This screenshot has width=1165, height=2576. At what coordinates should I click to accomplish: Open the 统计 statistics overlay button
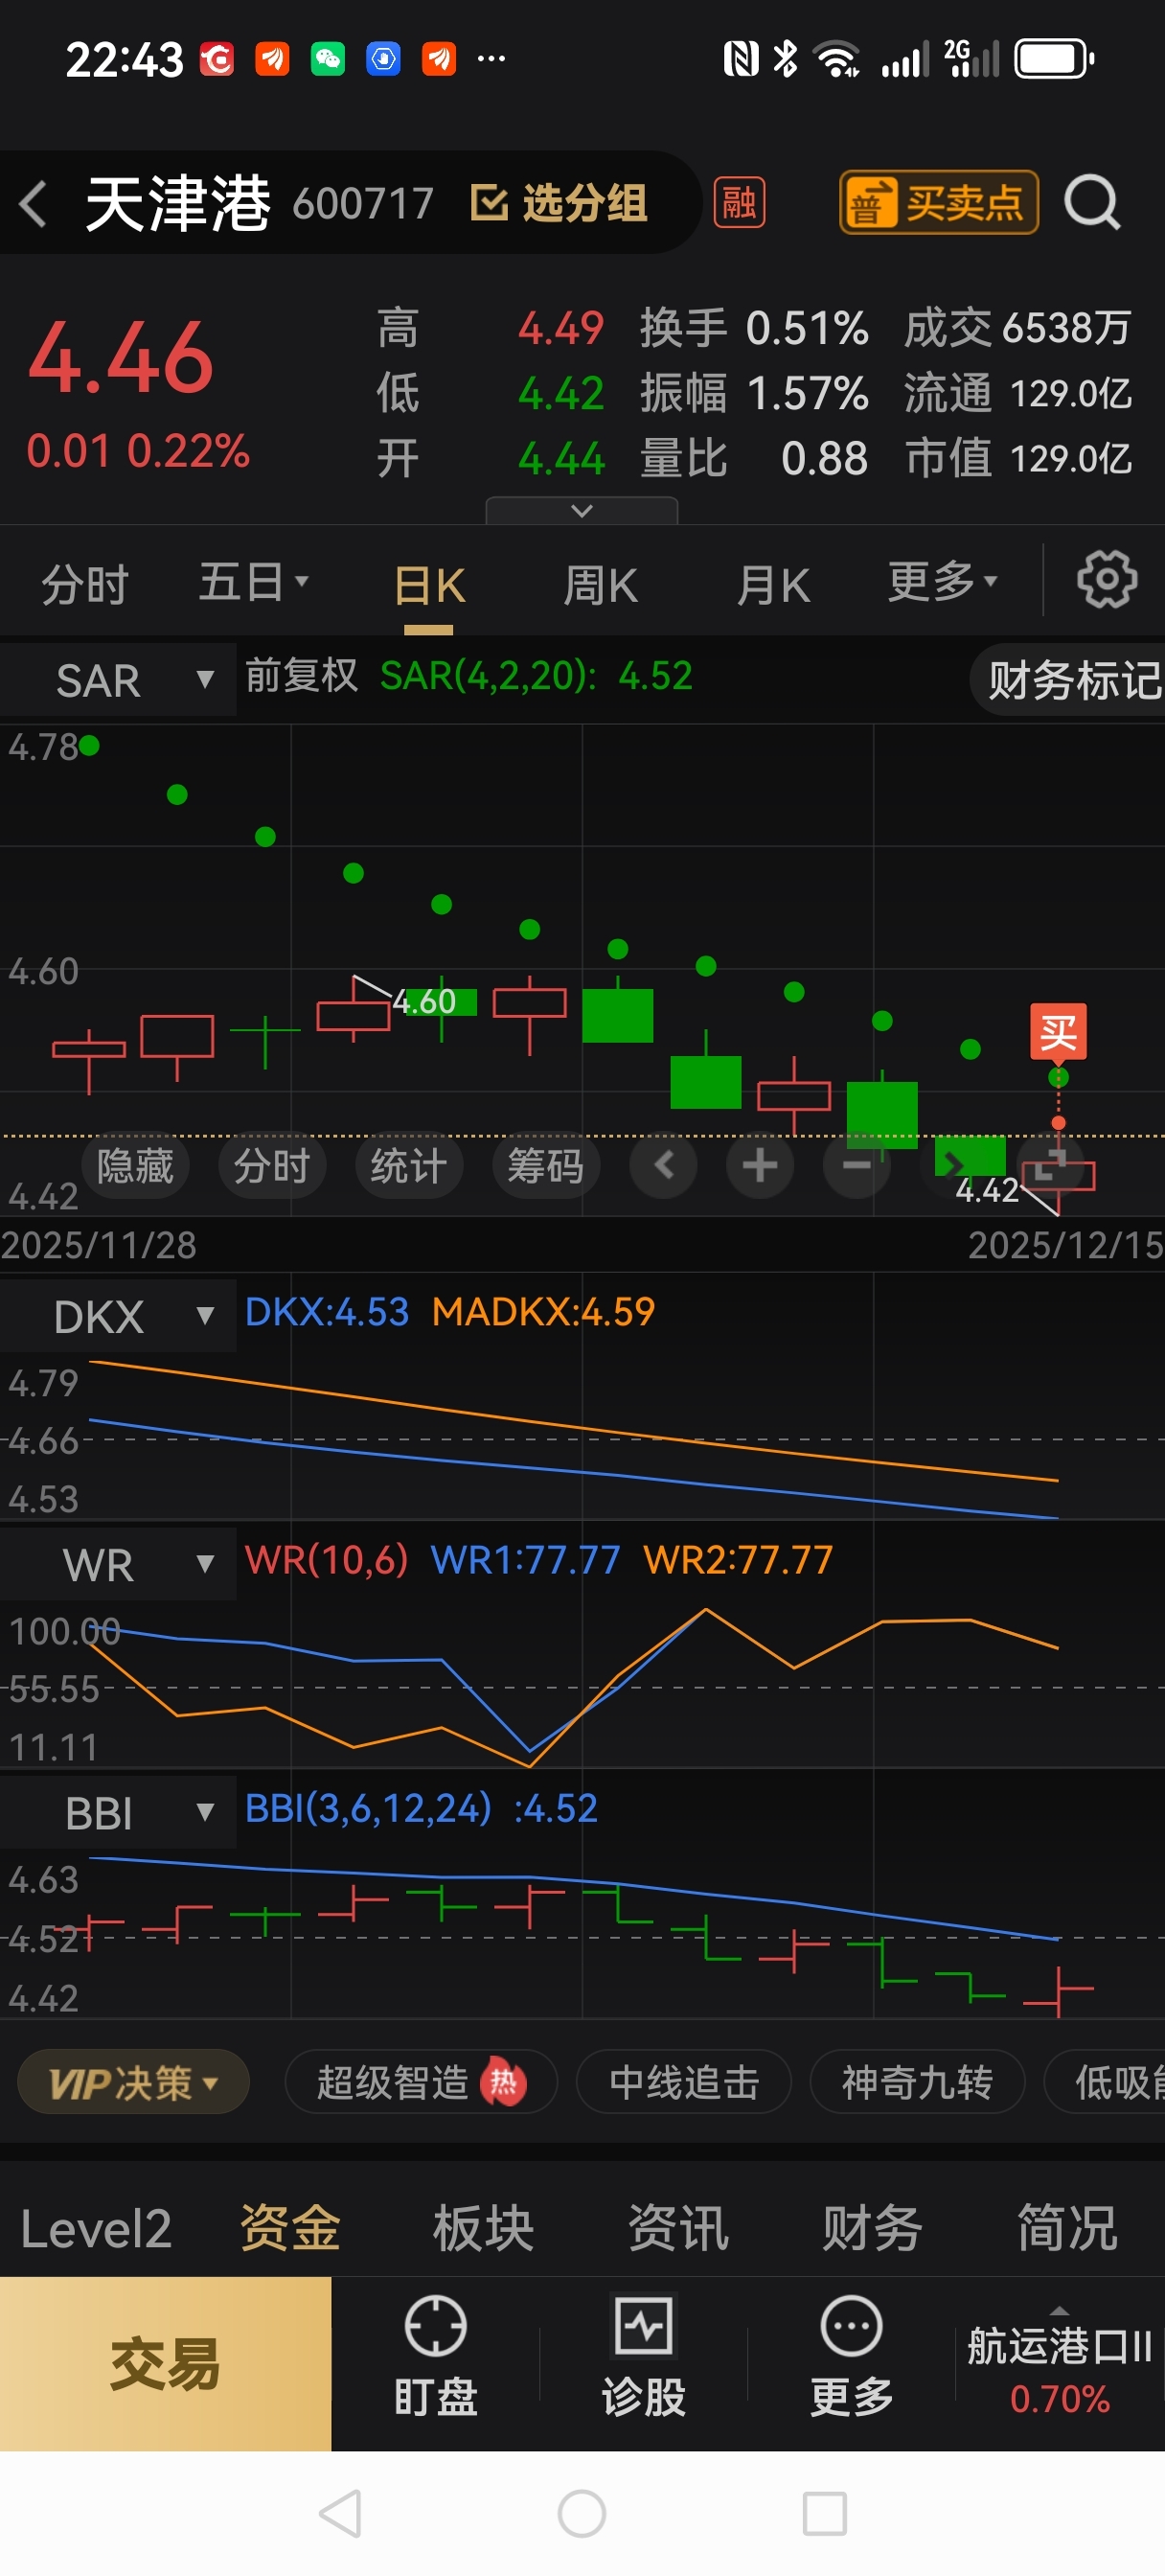click(409, 1165)
